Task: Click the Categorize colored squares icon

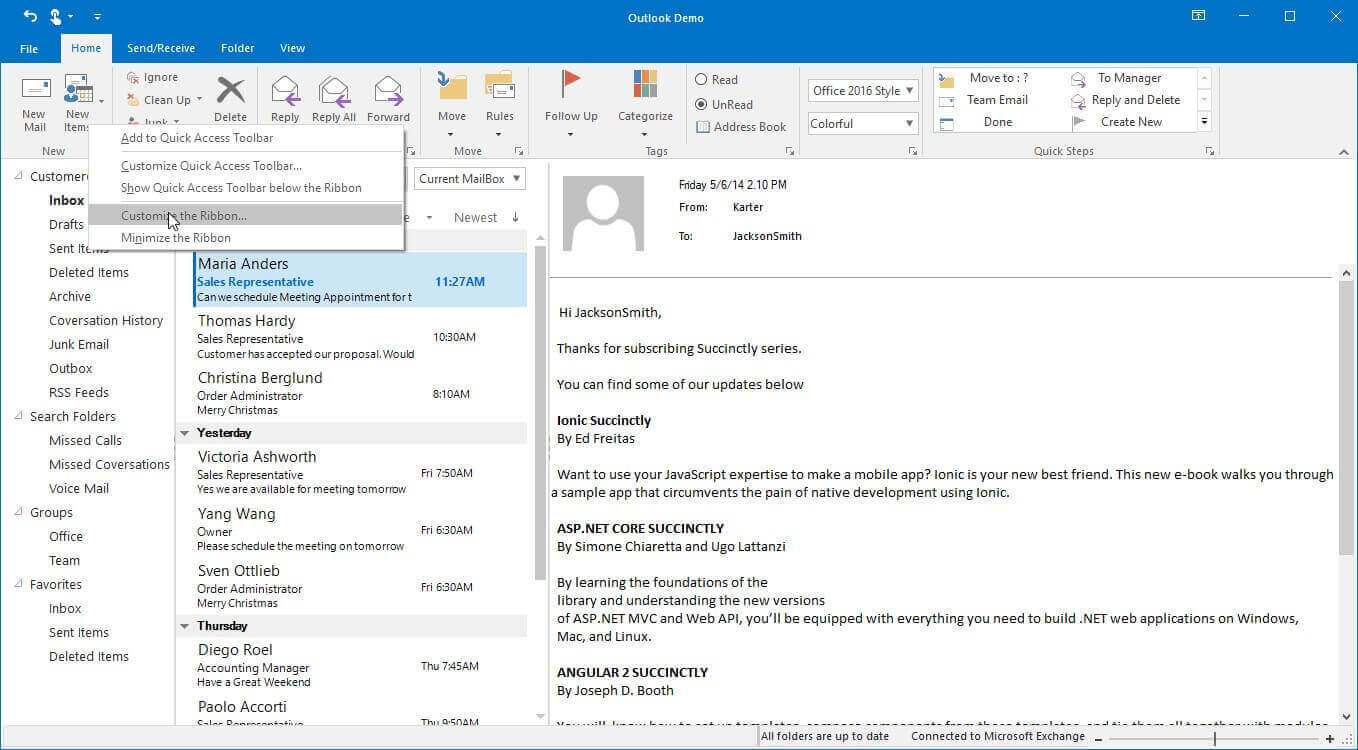Action: tap(645, 84)
